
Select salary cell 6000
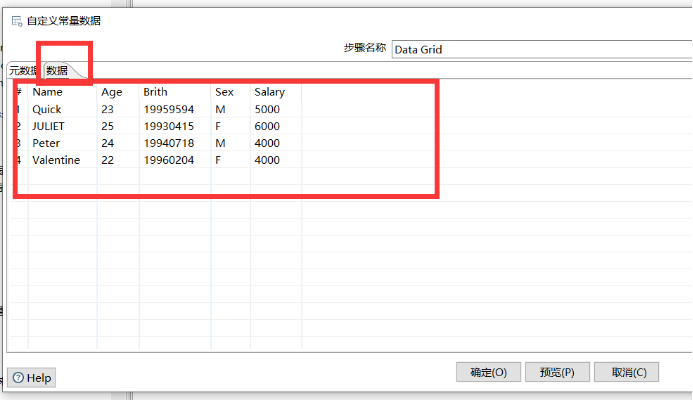(276, 126)
